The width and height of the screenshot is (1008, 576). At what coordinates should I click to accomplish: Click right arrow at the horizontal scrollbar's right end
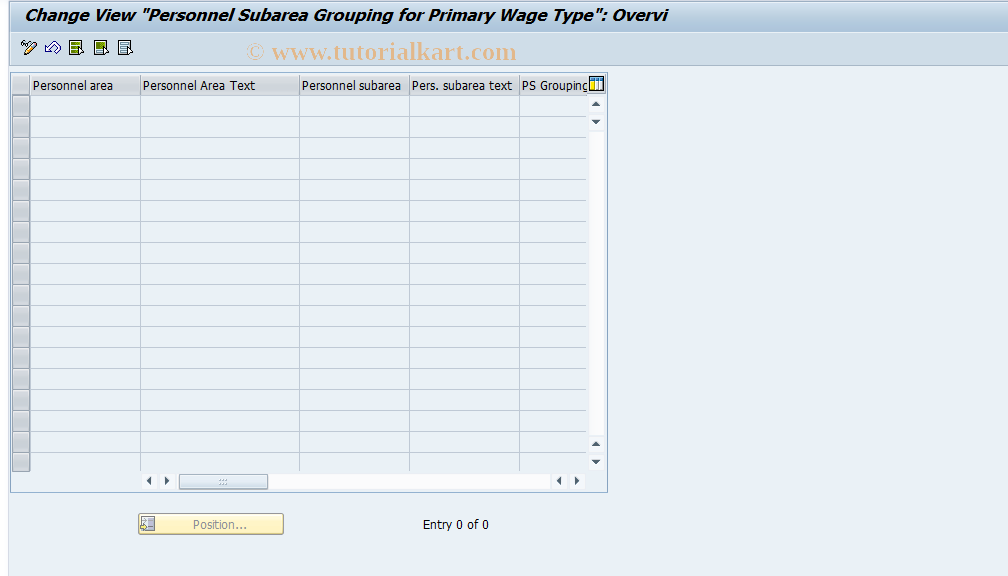tap(577, 481)
